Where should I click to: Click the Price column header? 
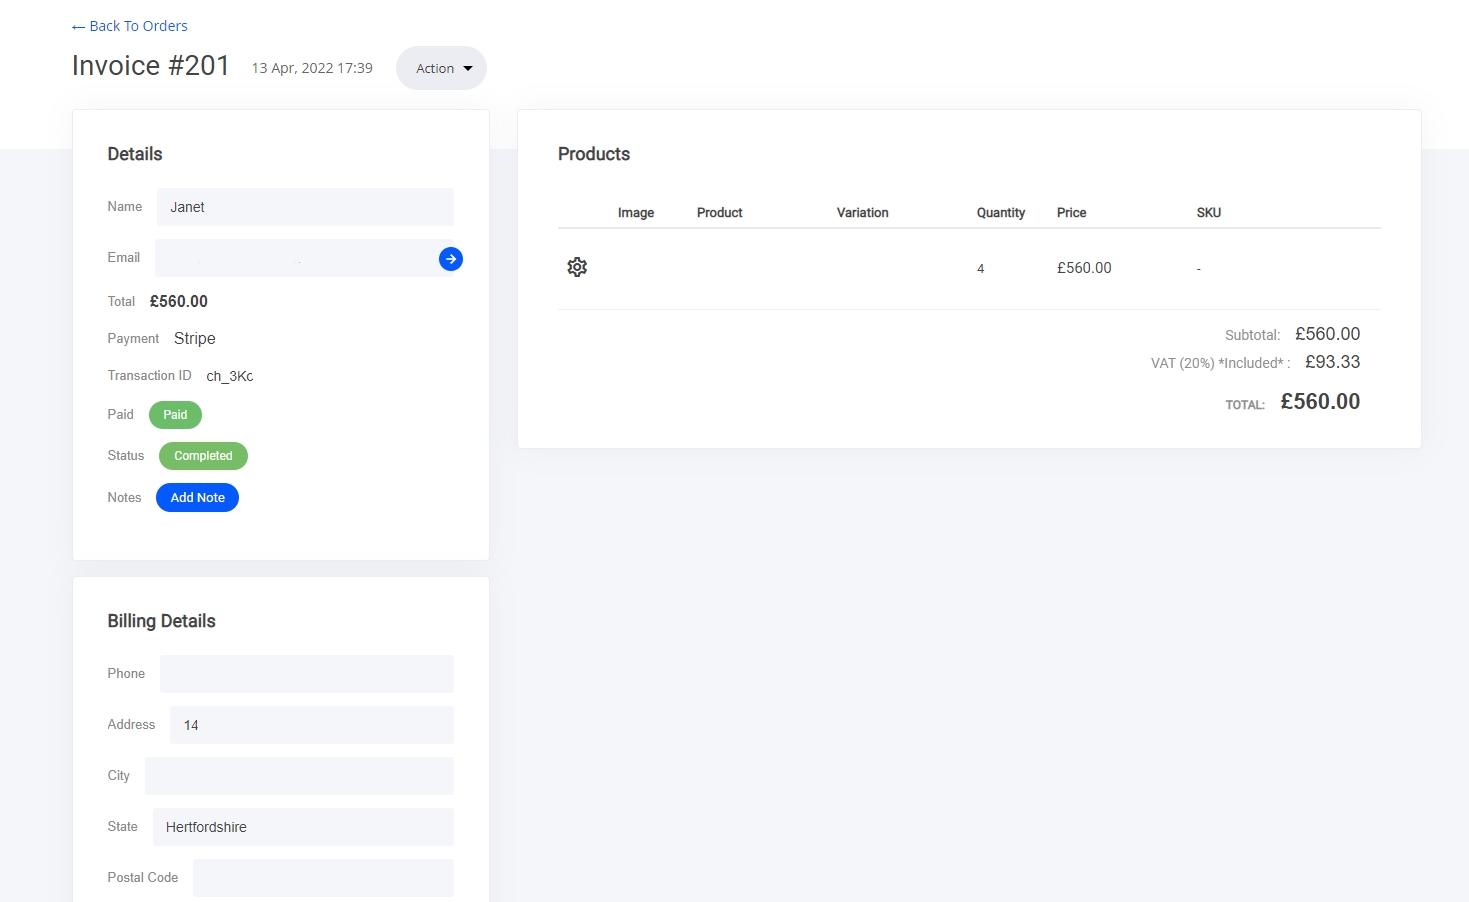1071,213
